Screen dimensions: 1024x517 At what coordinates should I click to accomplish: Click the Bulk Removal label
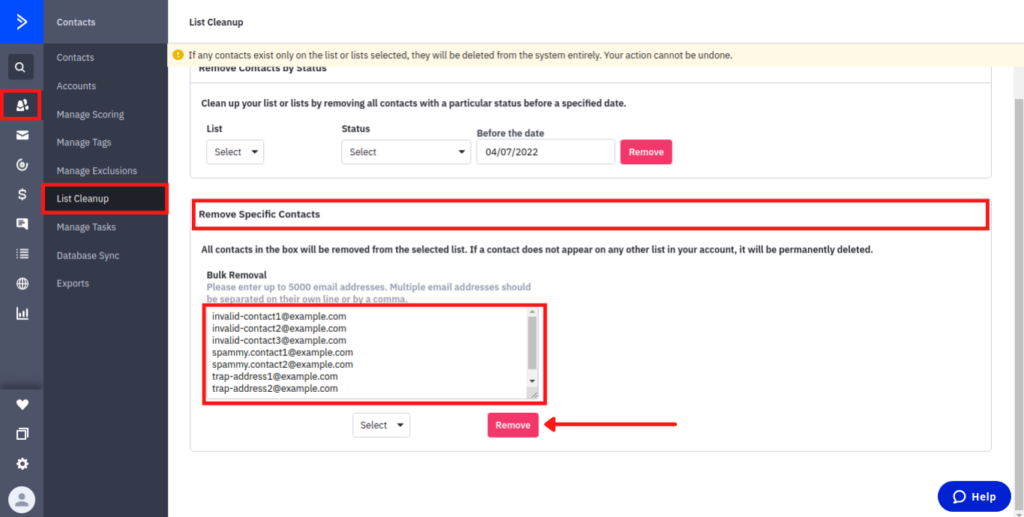[x=236, y=275]
